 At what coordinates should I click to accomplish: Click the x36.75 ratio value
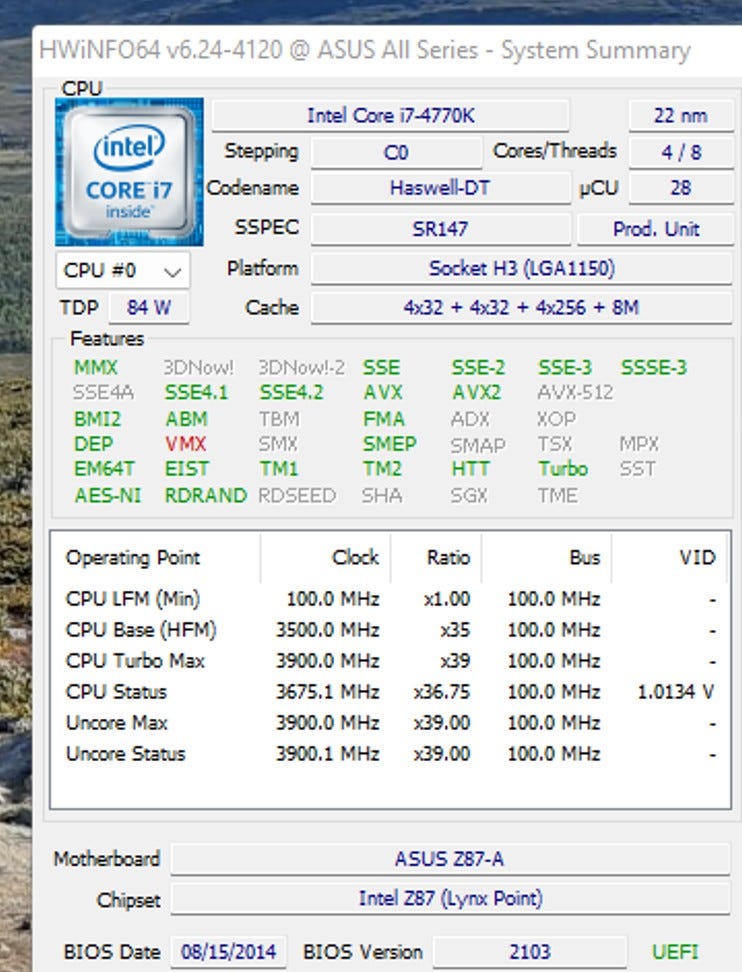point(442,692)
